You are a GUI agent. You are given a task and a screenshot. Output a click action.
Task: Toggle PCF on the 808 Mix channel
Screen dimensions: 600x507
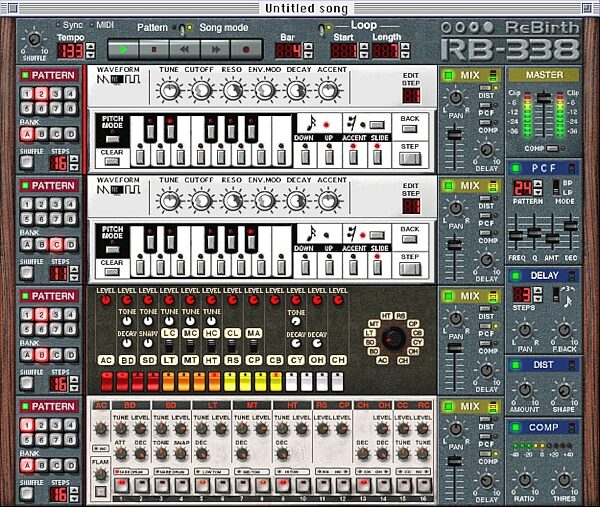[x=486, y=326]
